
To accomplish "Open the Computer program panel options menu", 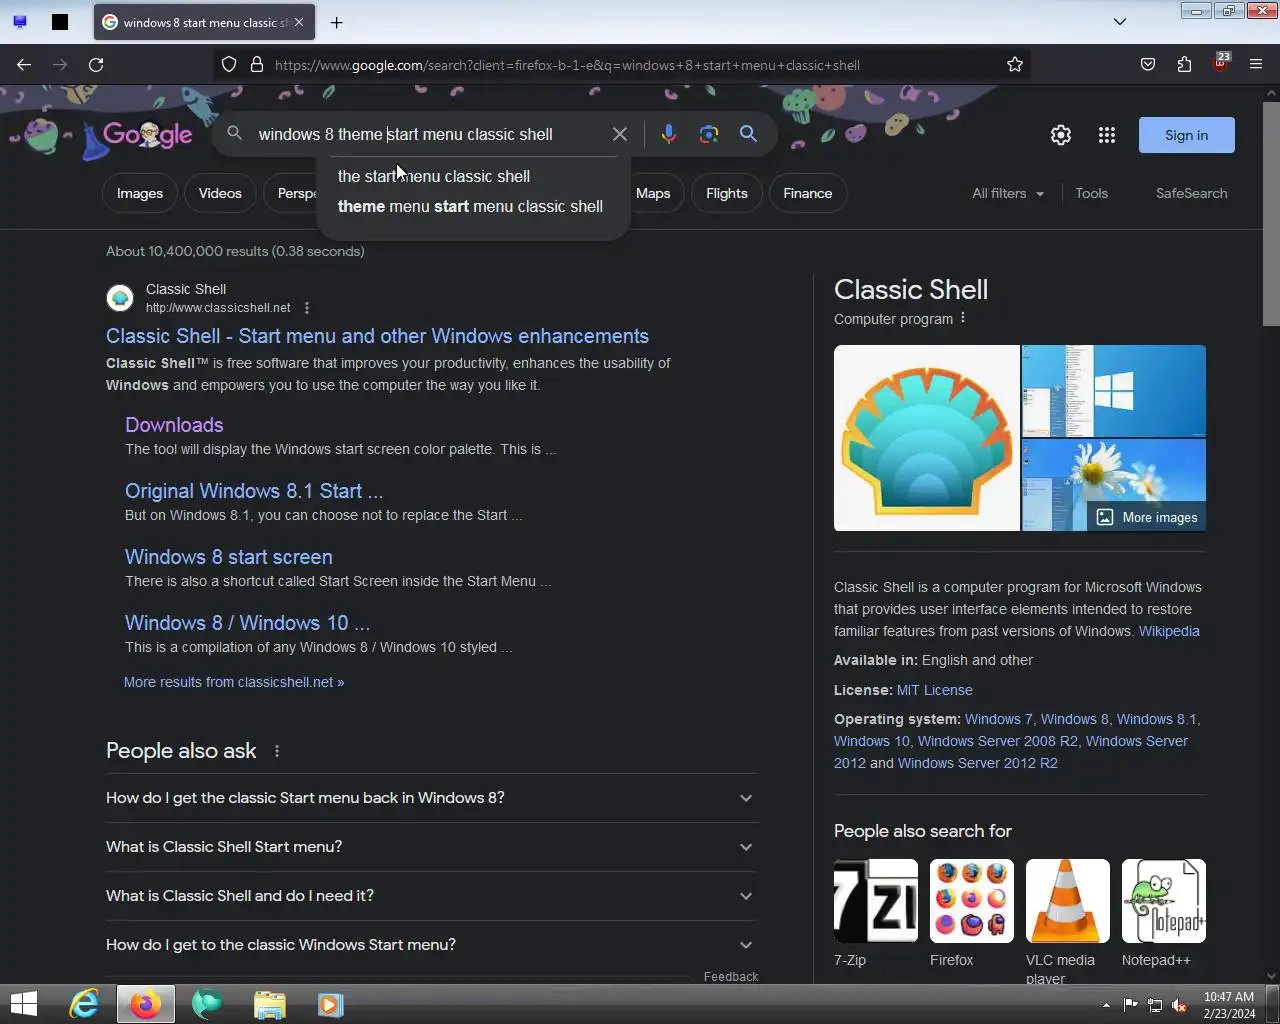I will [963, 318].
